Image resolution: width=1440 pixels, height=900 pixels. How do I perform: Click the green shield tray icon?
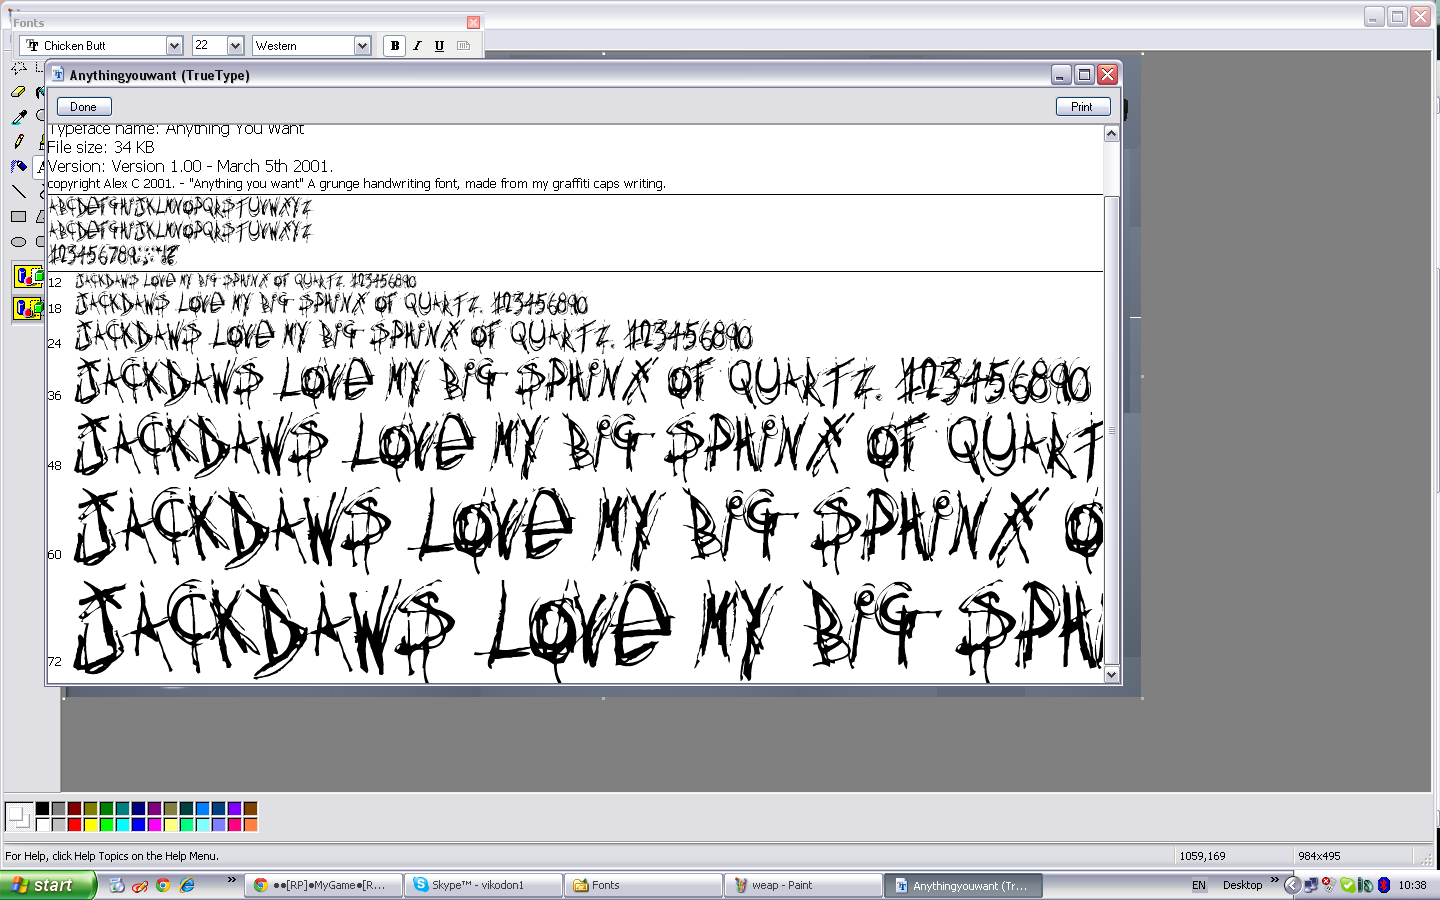click(x=1347, y=885)
